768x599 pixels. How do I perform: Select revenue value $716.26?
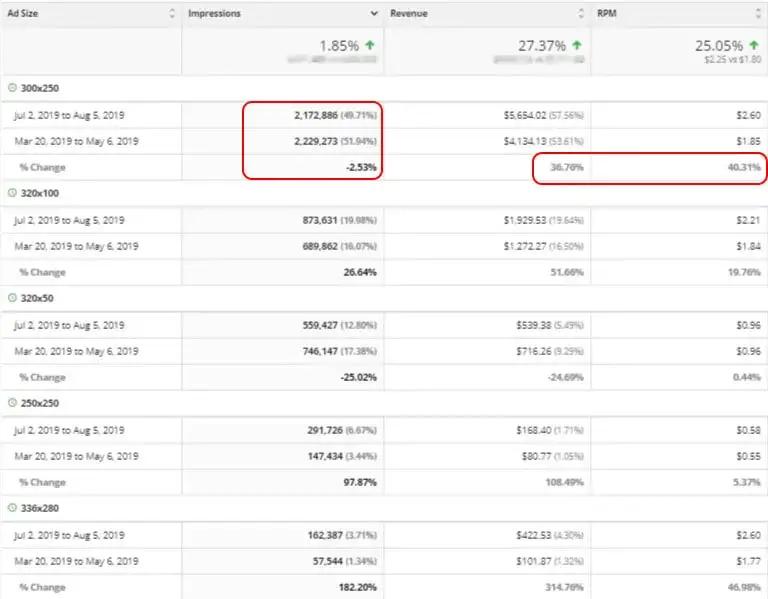pos(533,351)
